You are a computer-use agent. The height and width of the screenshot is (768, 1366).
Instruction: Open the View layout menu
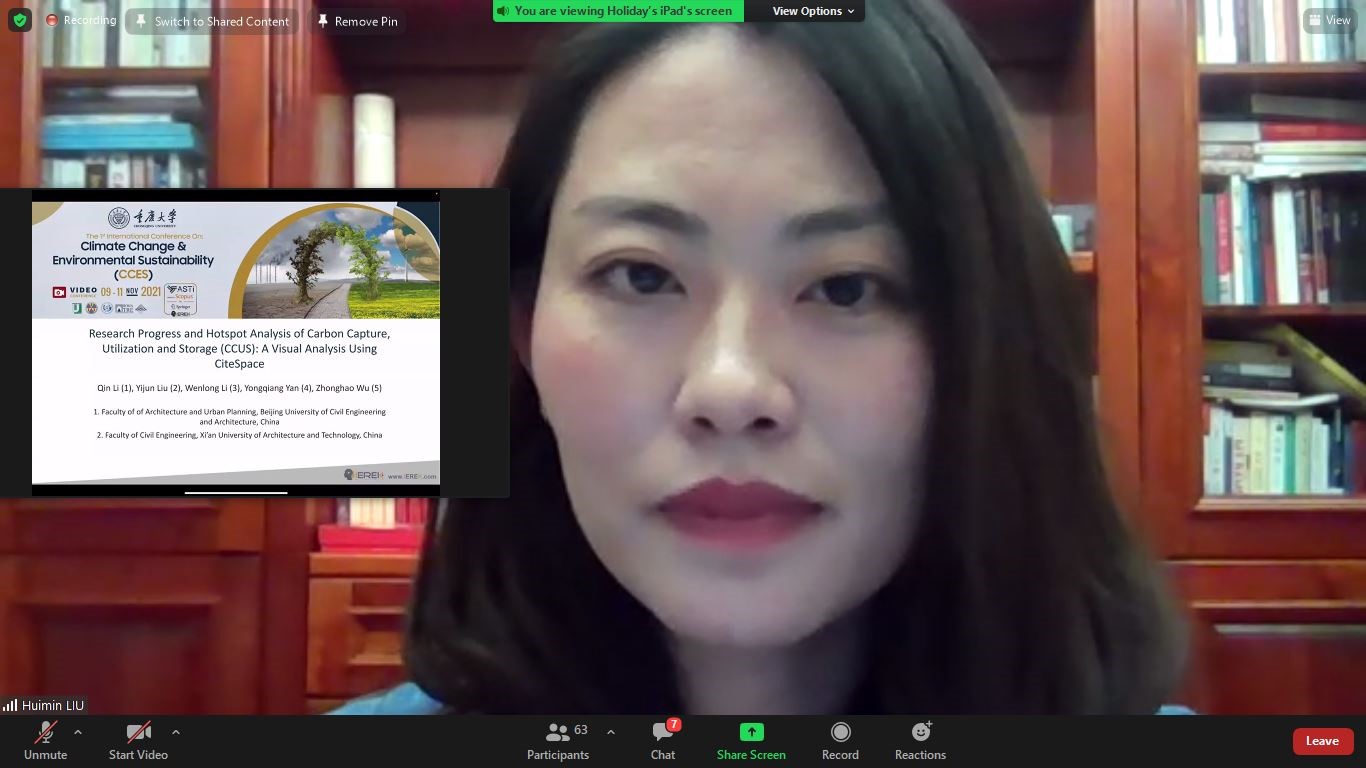(x=1329, y=20)
